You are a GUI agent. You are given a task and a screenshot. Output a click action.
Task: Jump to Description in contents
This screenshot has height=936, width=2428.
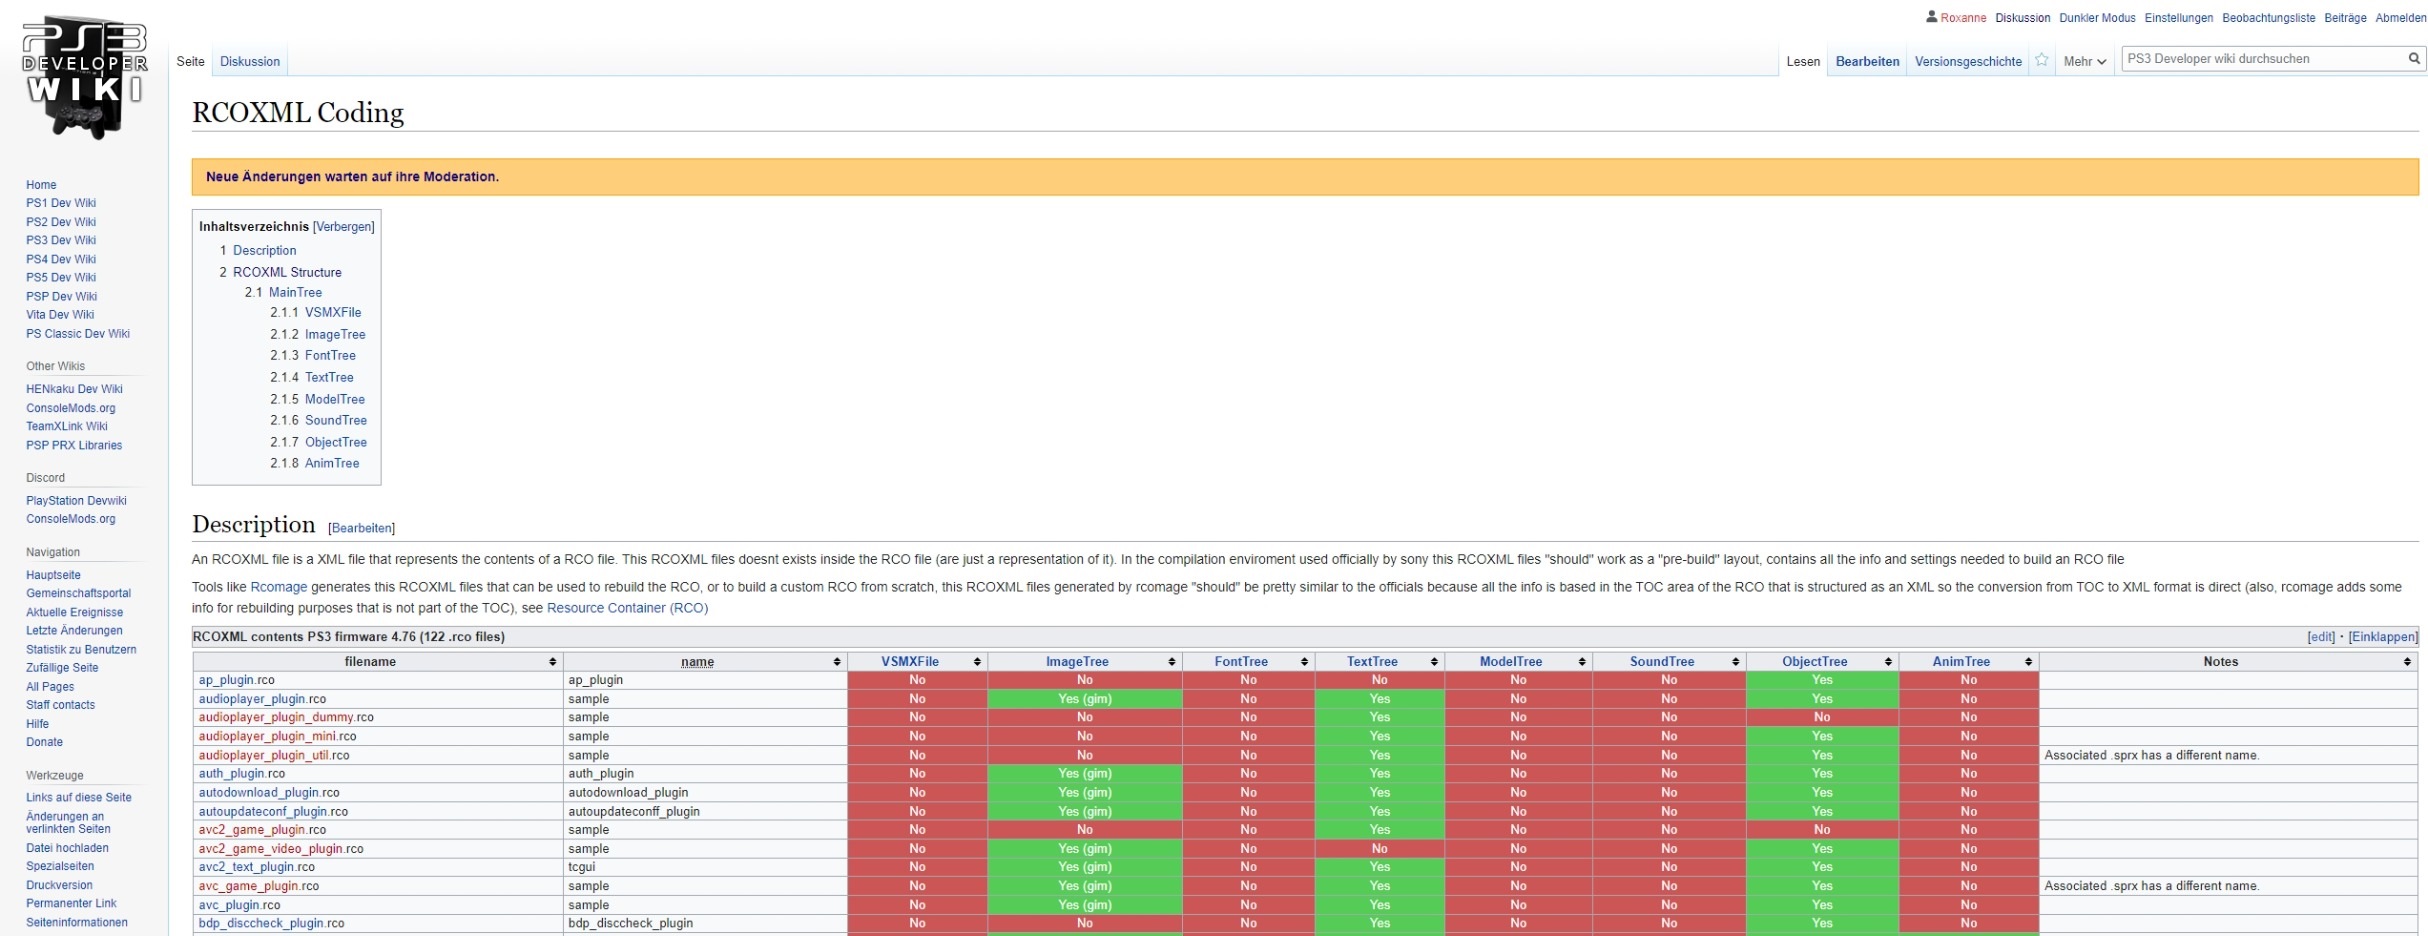click(x=264, y=250)
